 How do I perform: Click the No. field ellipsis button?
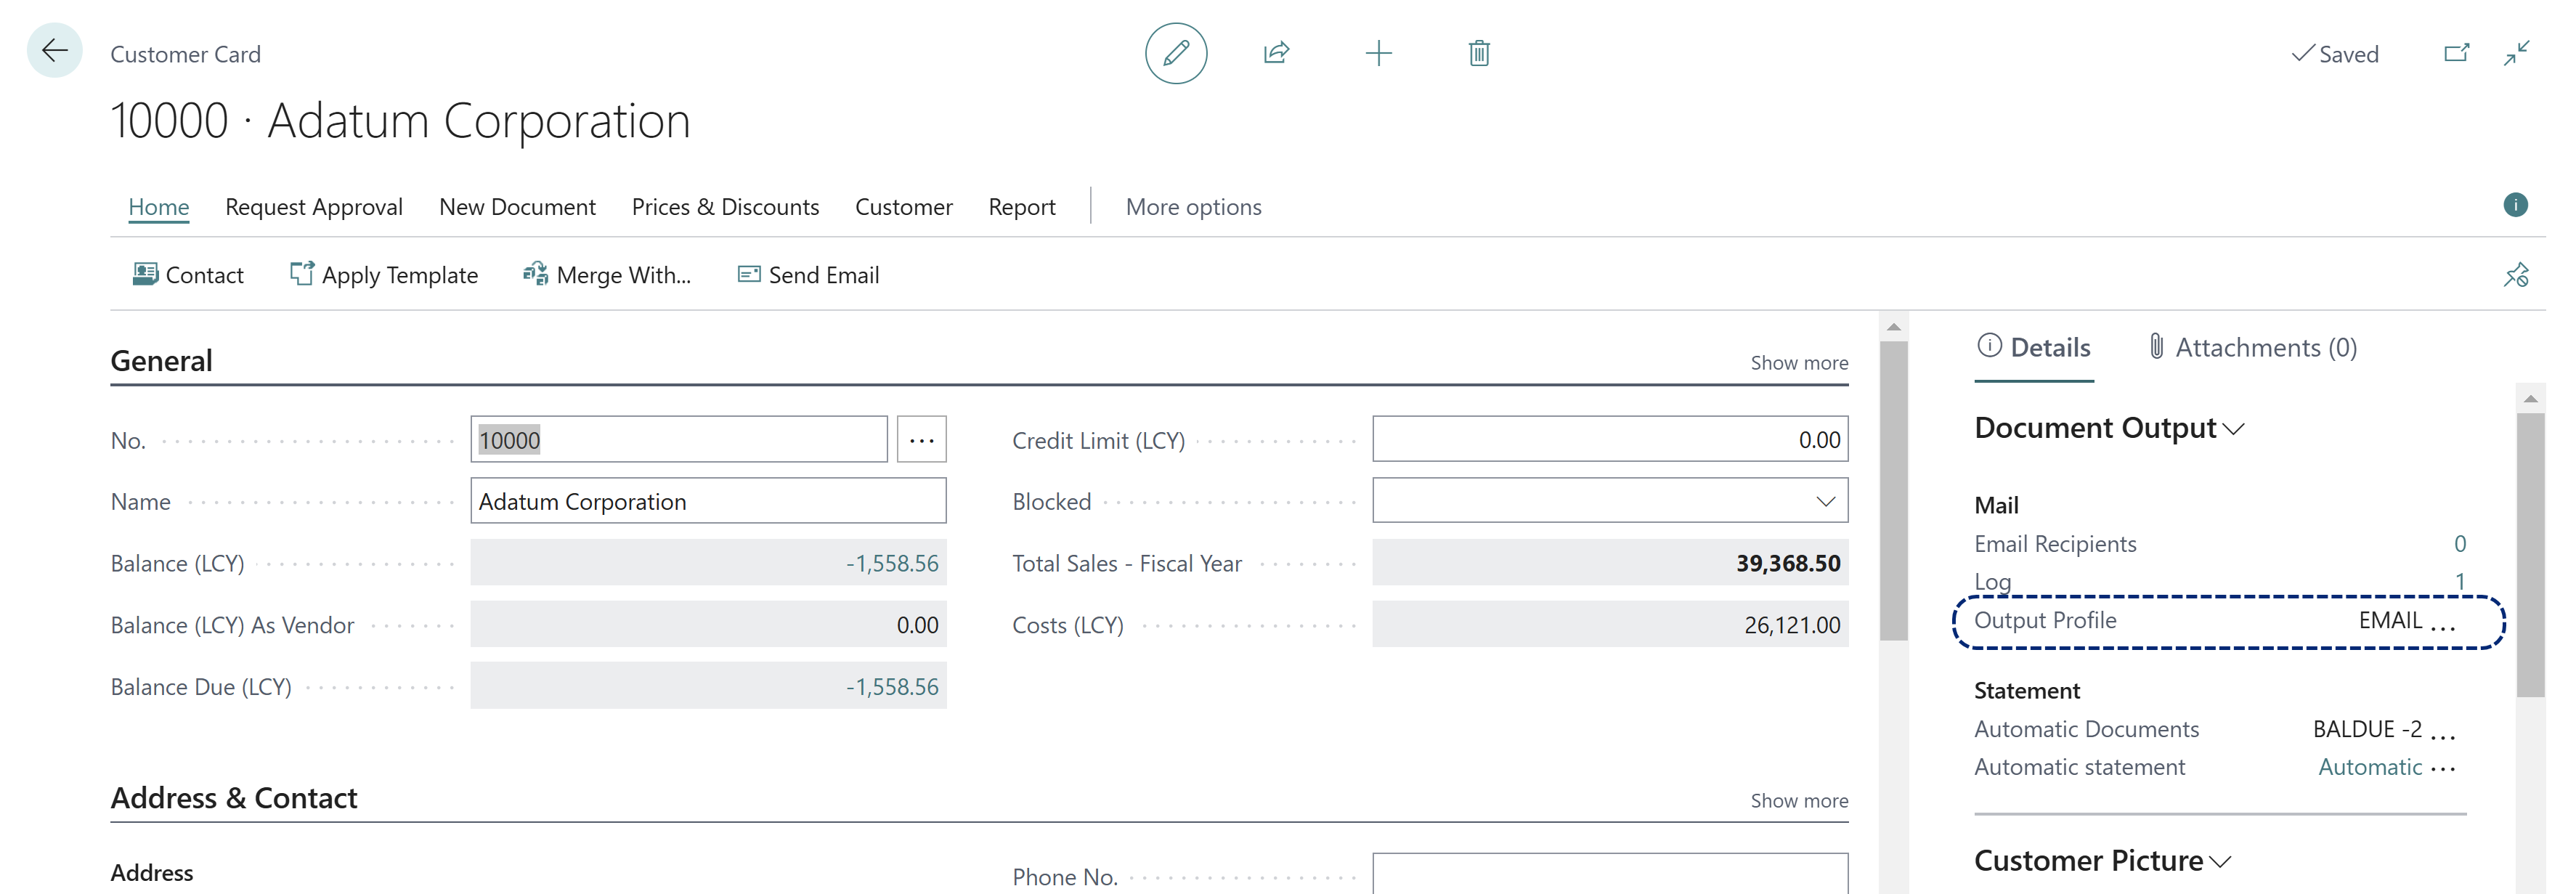921,440
